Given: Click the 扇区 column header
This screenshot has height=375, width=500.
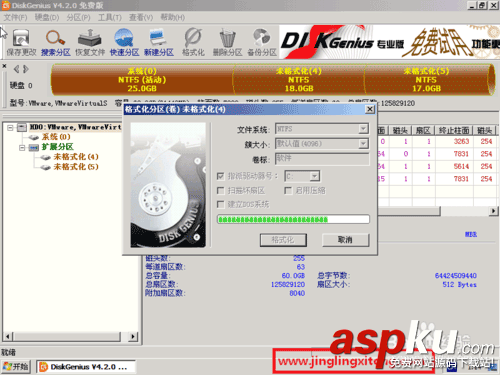Looking at the screenshot, I should tap(423, 130).
